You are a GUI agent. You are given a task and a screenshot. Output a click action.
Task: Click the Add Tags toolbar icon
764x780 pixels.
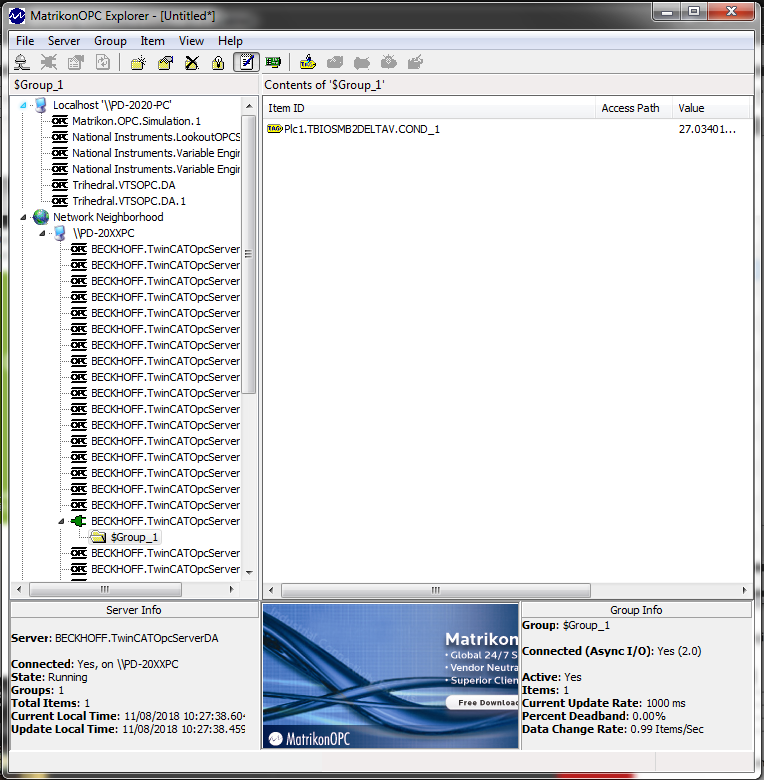308,62
